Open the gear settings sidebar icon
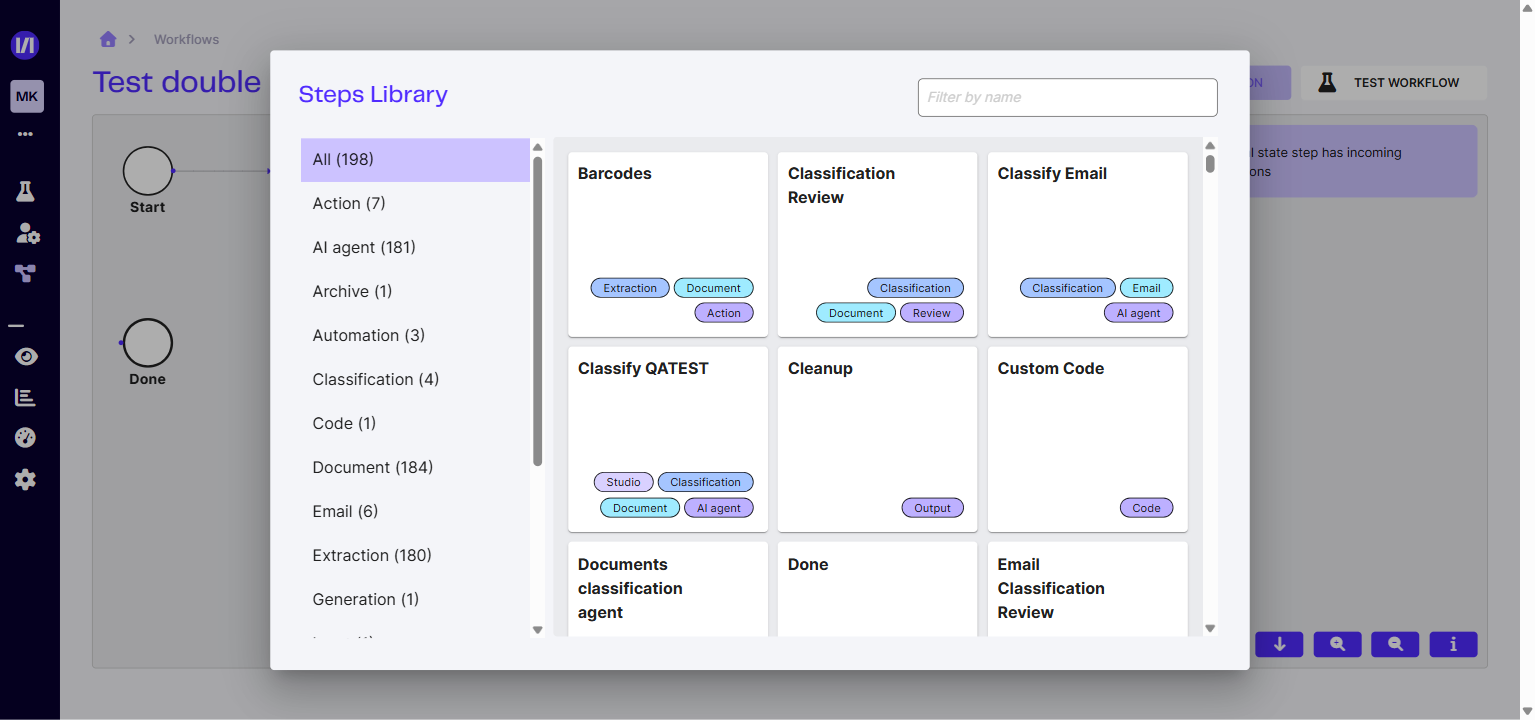1535x720 pixels. coord(25,480)
